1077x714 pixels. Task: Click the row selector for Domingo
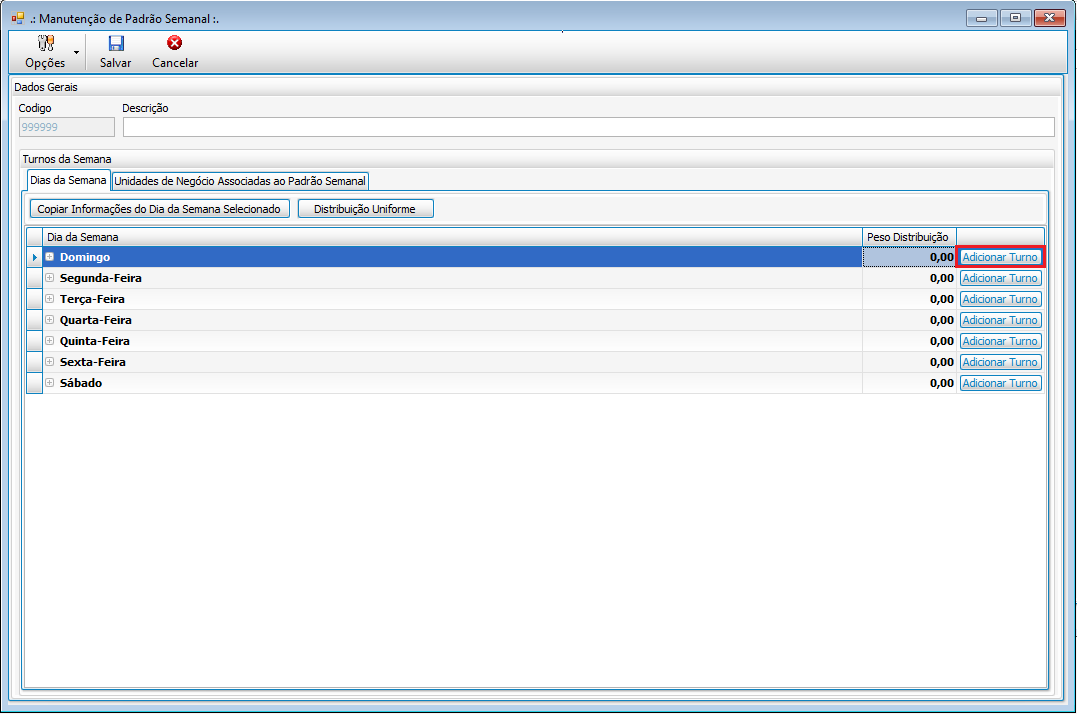(34, 257)
